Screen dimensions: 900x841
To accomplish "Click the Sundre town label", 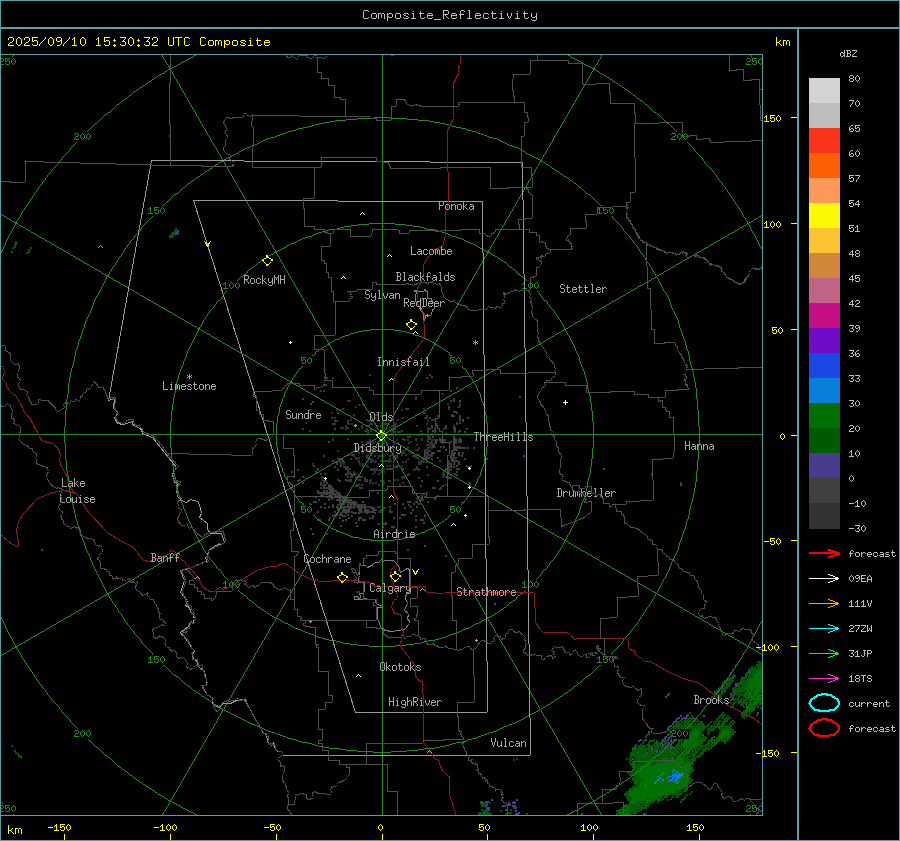I will pos(303,414).
